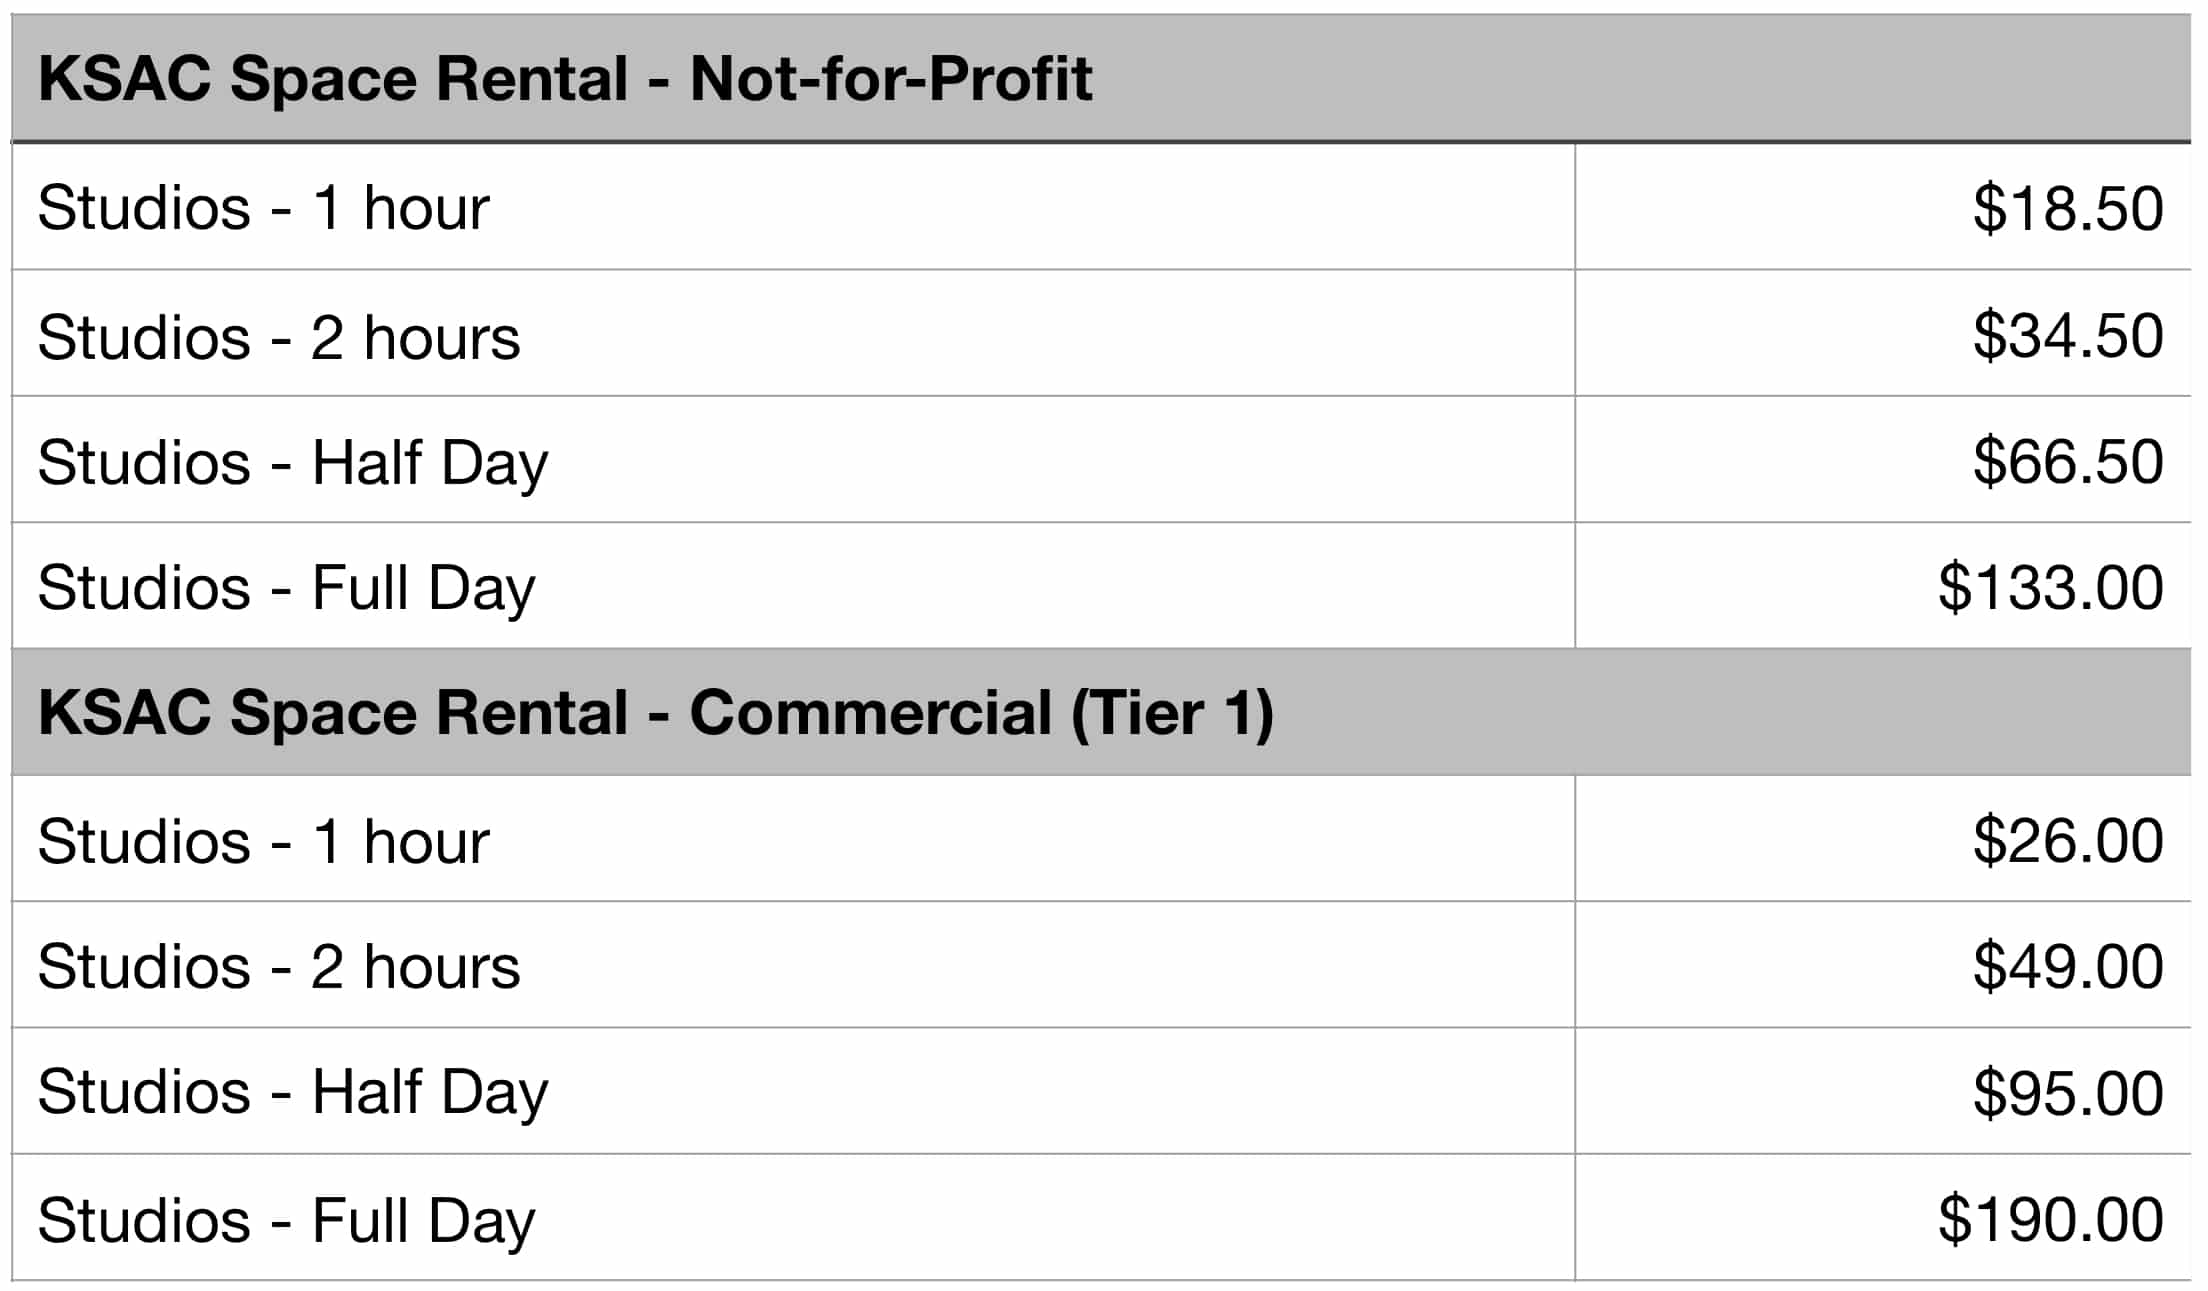2208x1291 pixels.
Task: Click the $133.00 price cell
Action: 1883,585
